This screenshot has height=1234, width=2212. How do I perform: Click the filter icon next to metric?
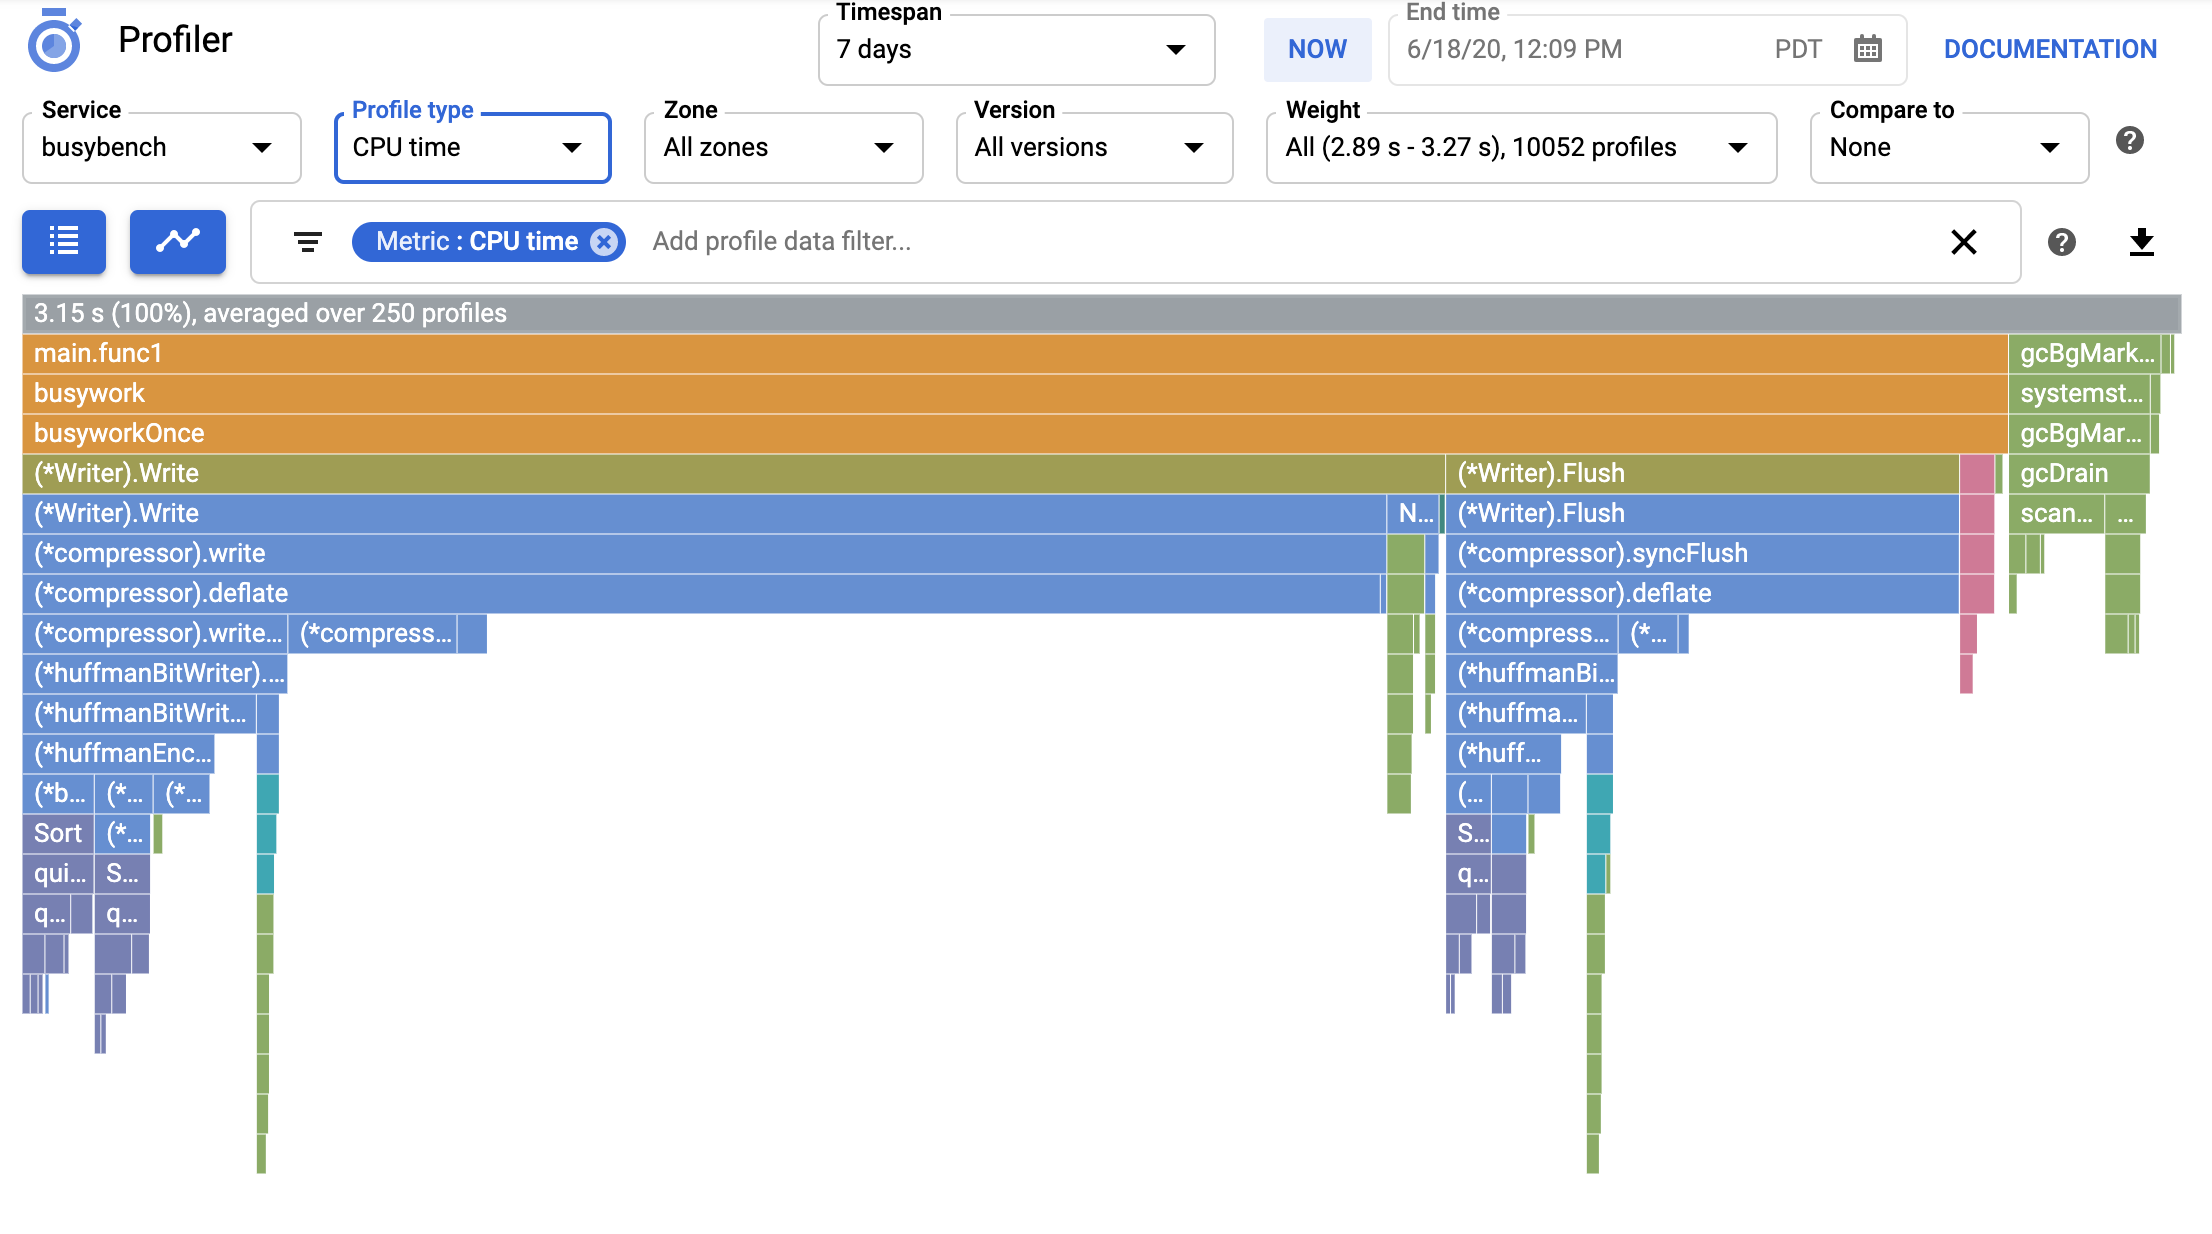pyautogui.click(x=304, y=240)
